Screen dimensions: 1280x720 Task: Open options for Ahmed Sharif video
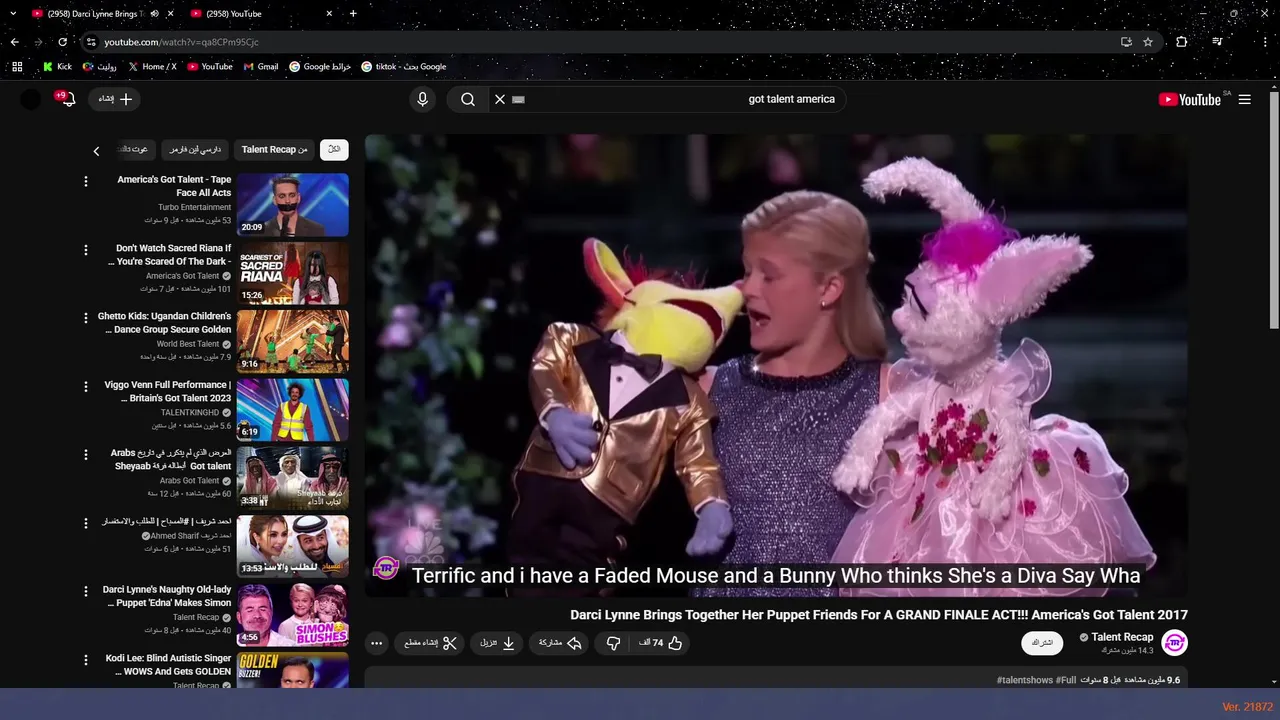point(86,523)
